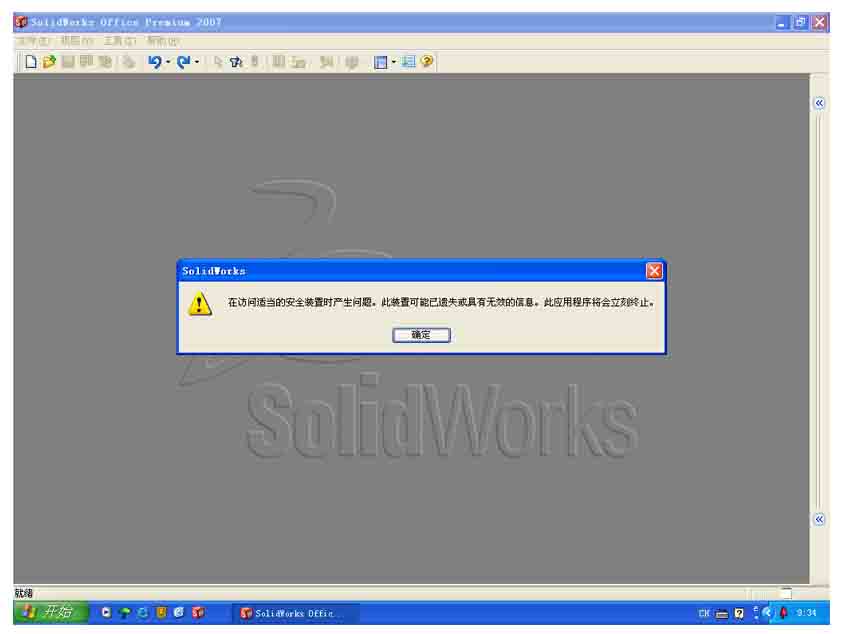The height and width of the screenshot is (634, 845).
Task: Click the first quick launch icon beside Start
Action: point(106,612)
